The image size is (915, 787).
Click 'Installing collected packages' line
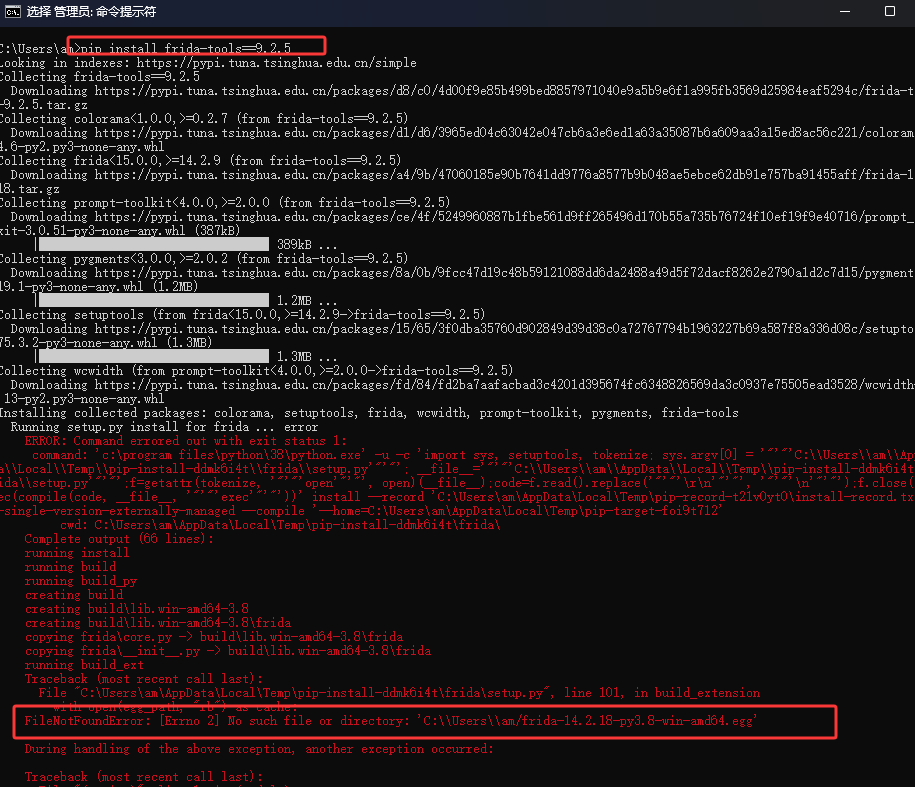[369, 413]
